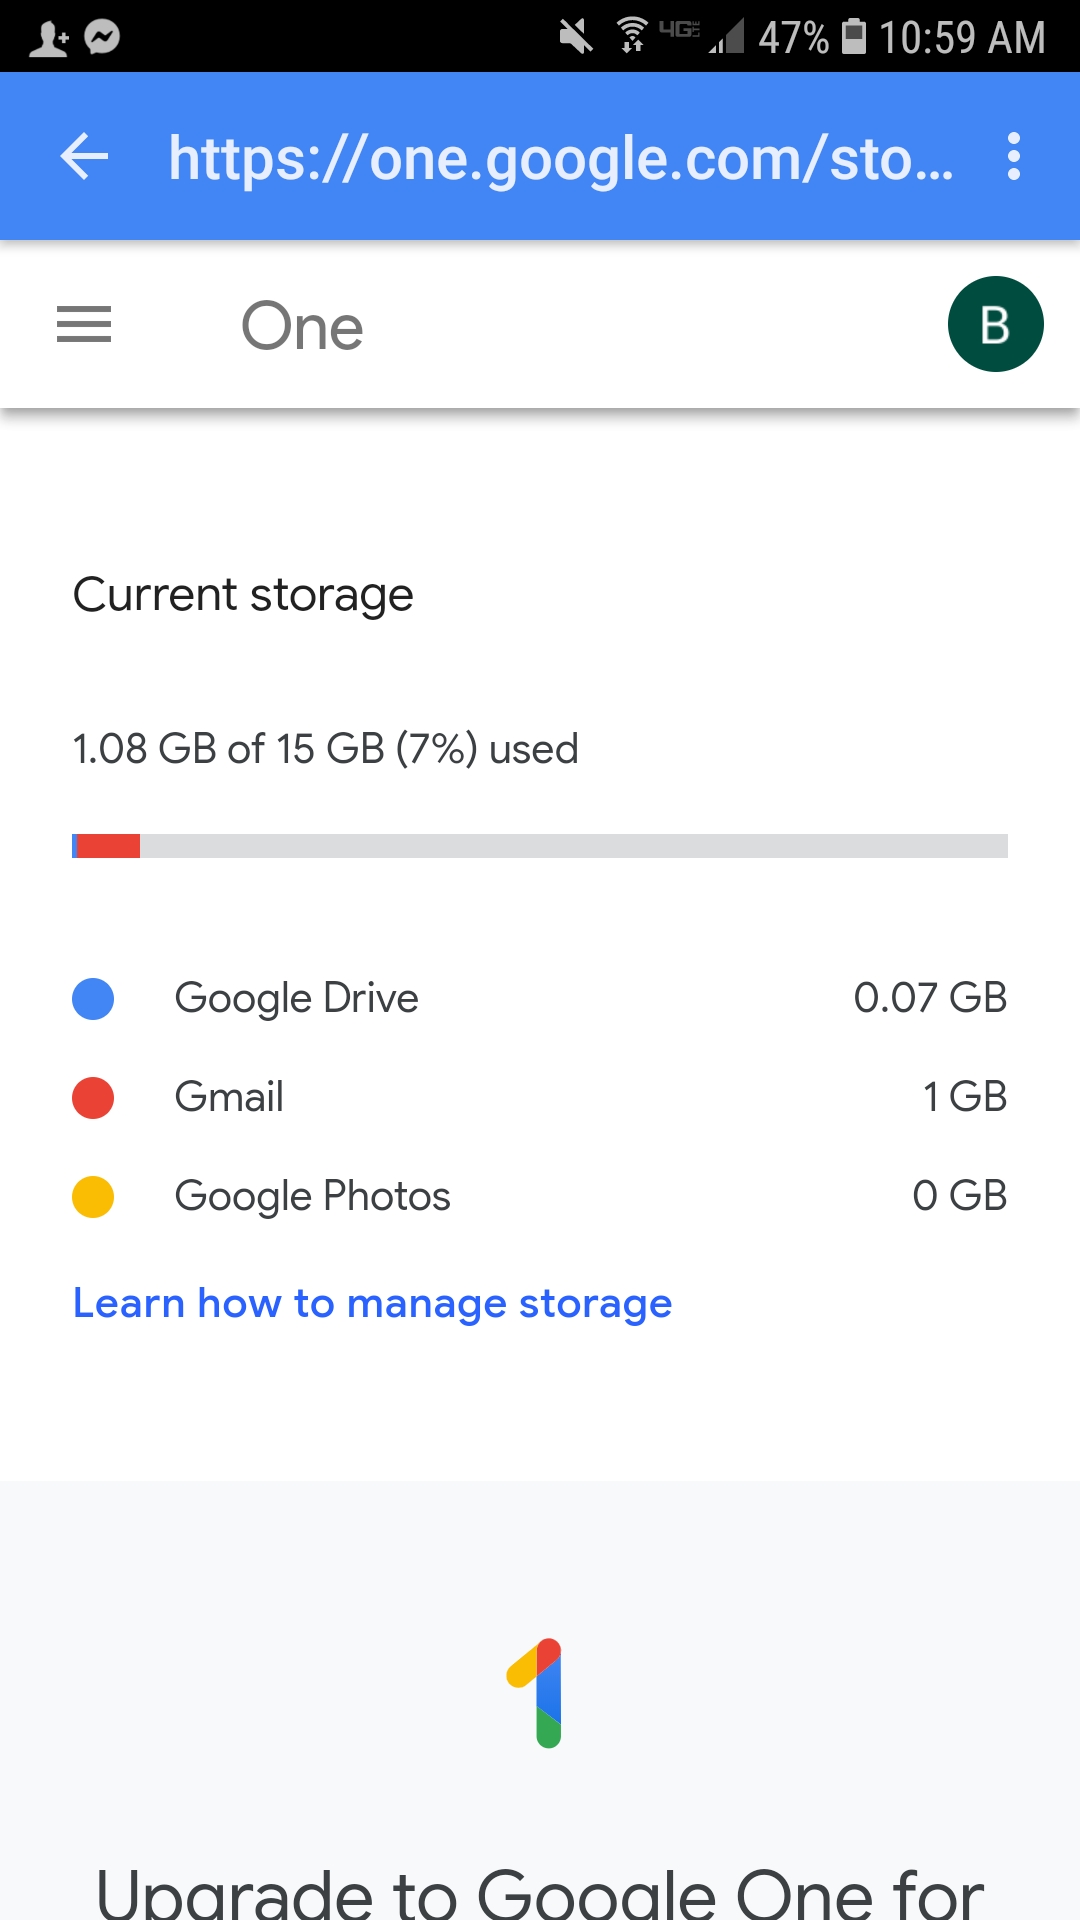Open the three-dot overflow menu
The height and width of the screenshot is (1920, 1080).
pos(1014,157)
